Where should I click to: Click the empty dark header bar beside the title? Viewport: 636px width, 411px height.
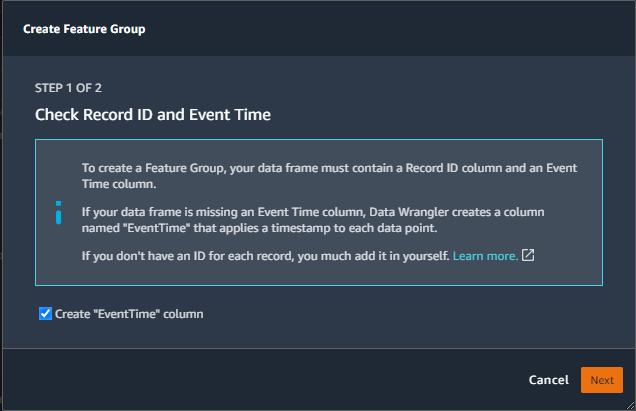389,29
